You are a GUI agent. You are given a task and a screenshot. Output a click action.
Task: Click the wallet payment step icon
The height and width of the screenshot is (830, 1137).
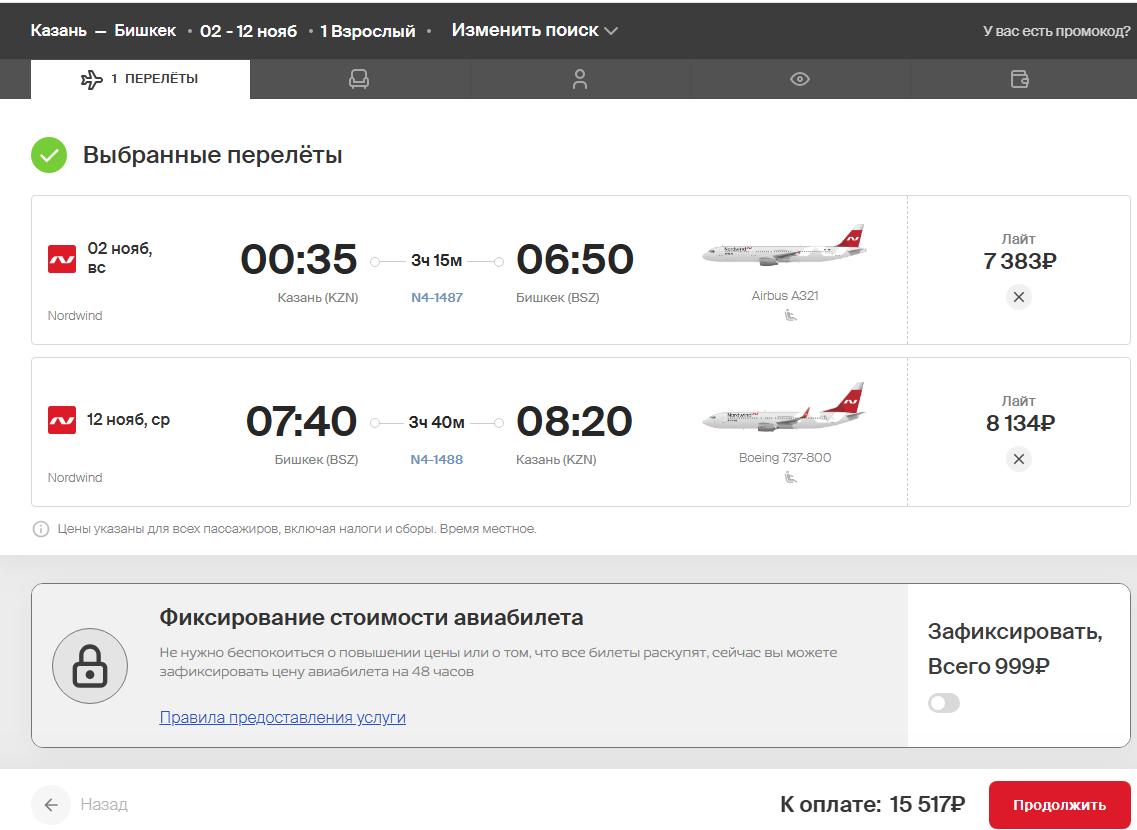[x=1020, y=80]
